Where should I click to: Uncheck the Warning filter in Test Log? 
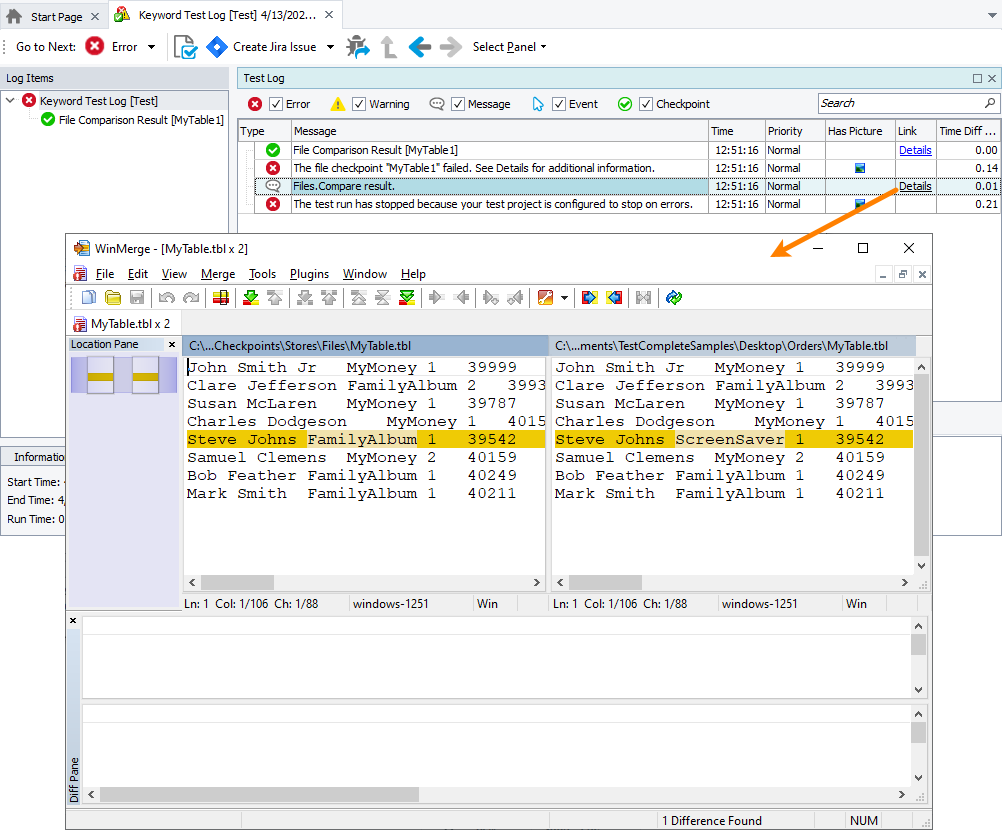tap(358, 103)
